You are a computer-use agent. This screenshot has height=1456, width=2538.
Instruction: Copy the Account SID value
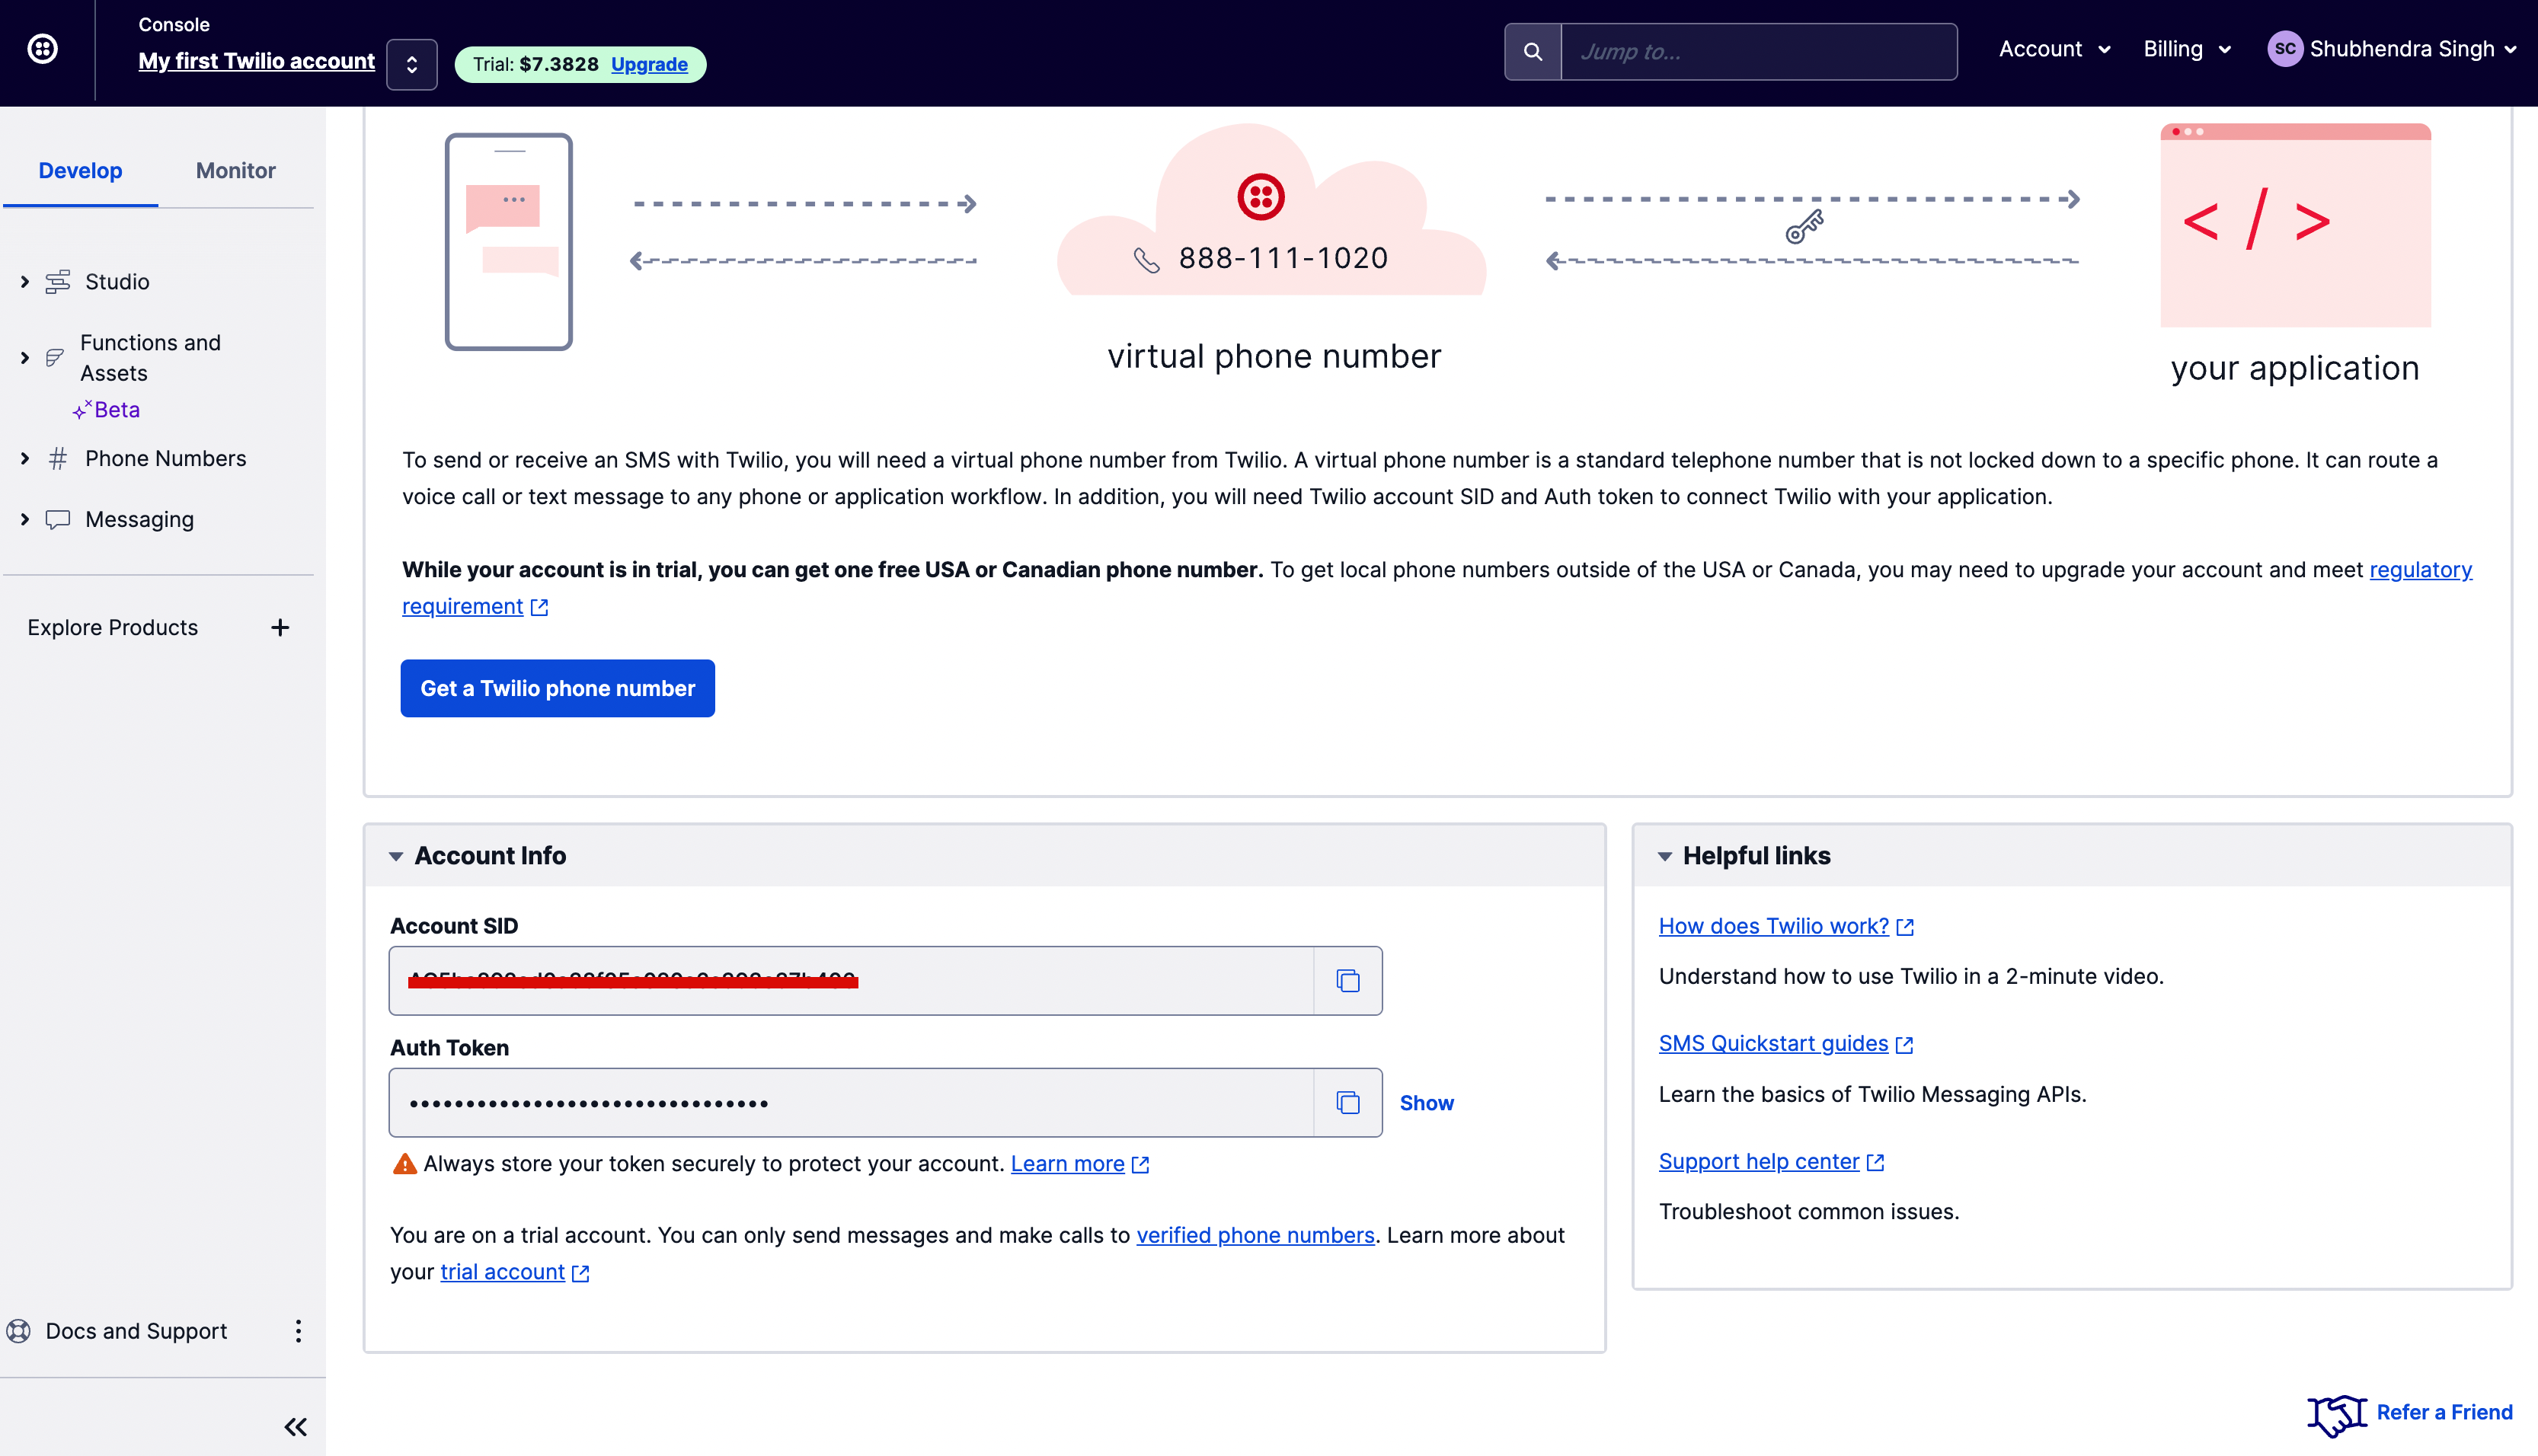tap(1347, 981)
